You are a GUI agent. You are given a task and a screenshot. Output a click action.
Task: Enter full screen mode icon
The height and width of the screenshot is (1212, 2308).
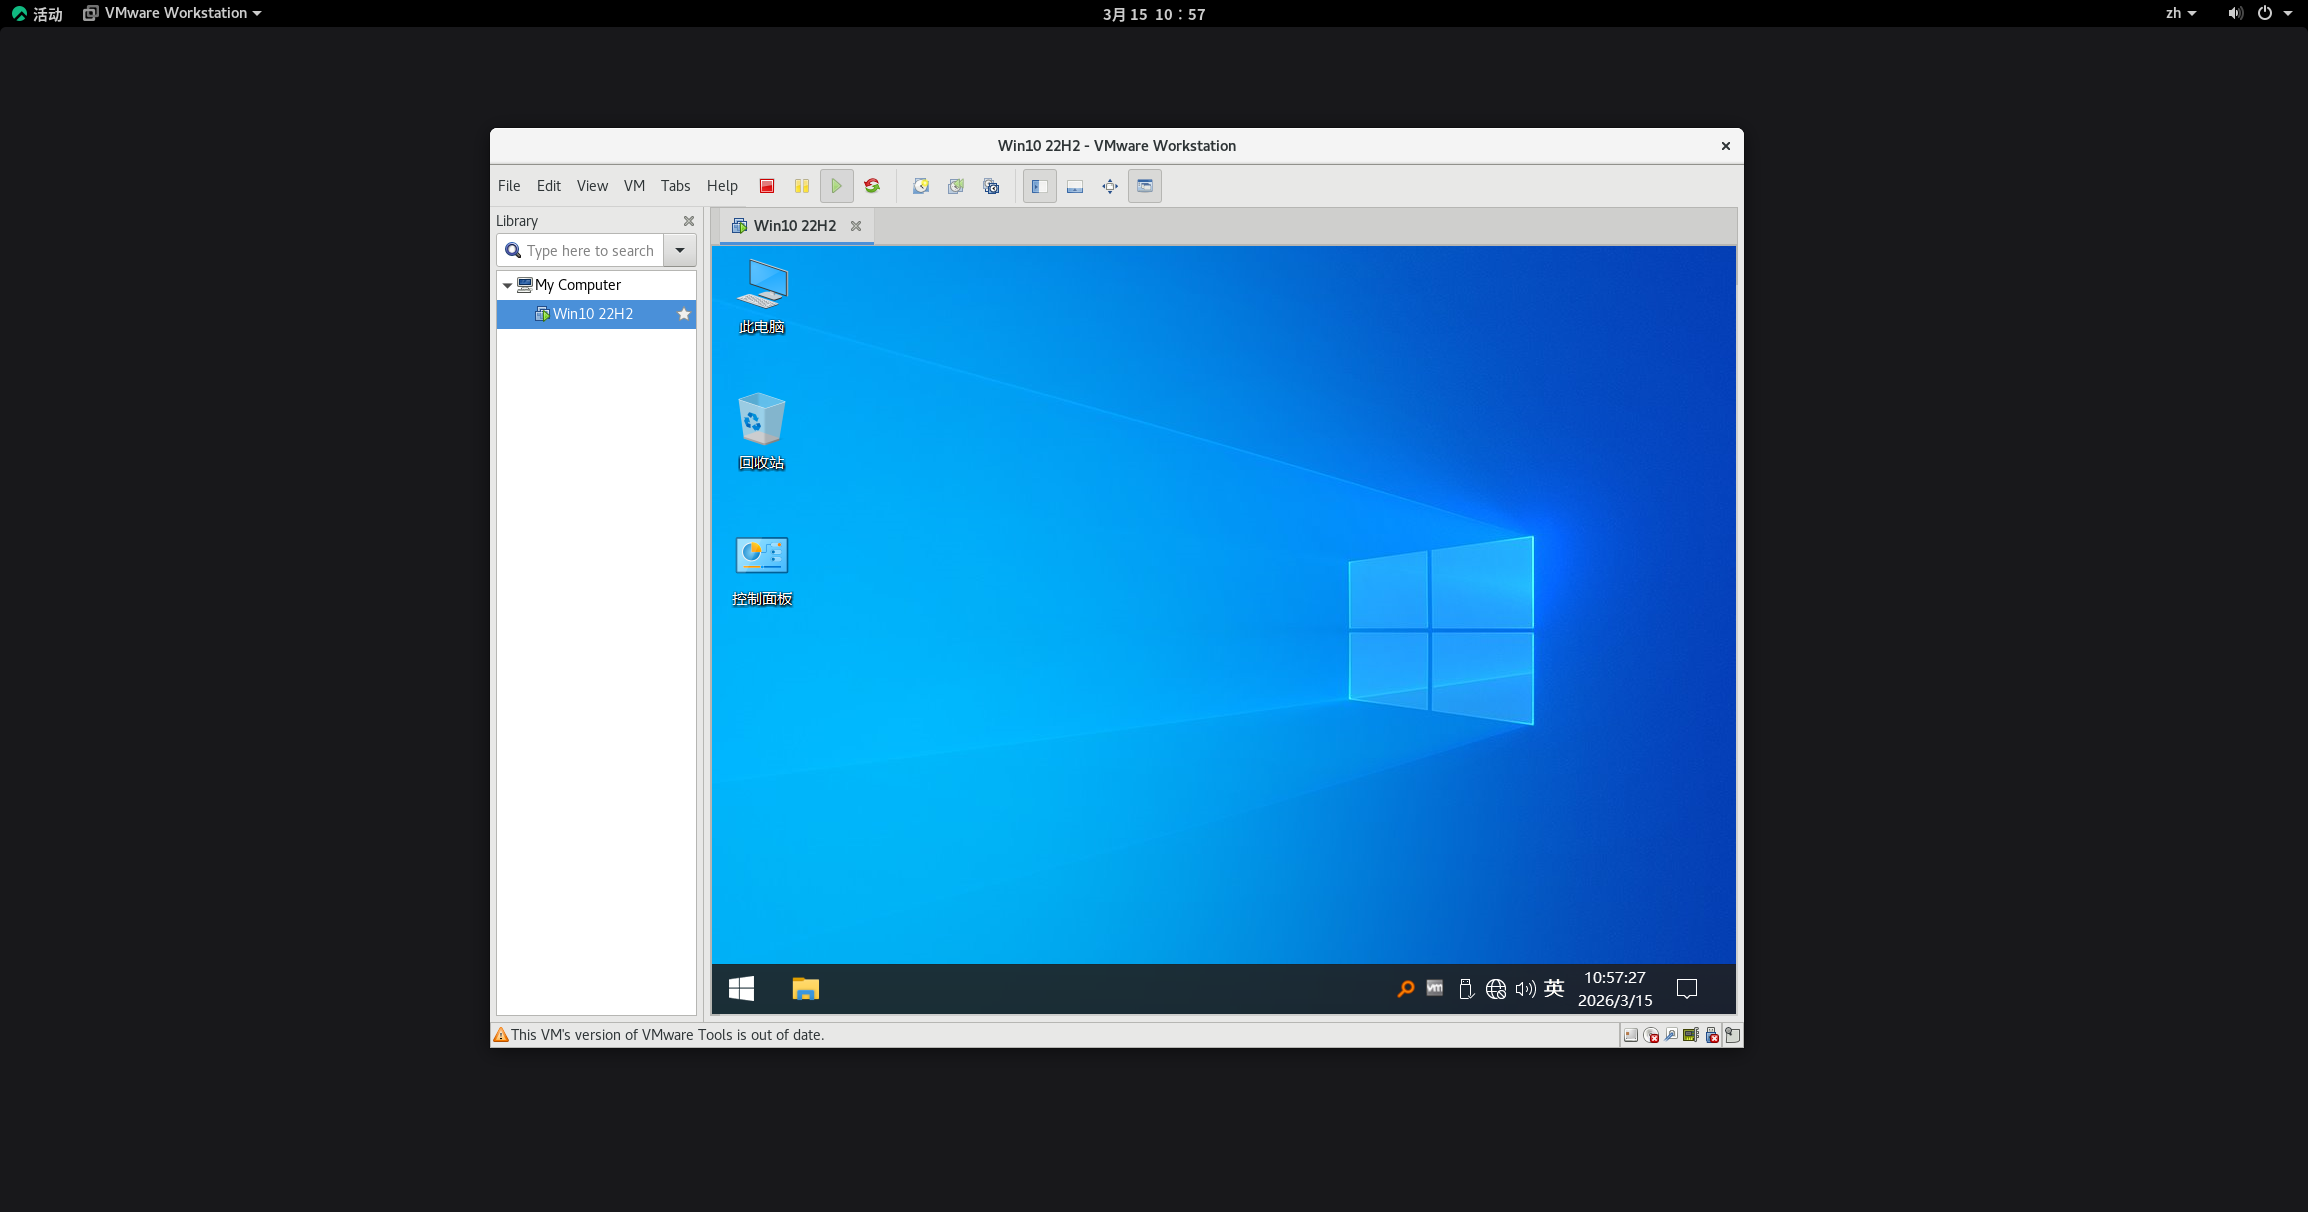(1110, 186)
